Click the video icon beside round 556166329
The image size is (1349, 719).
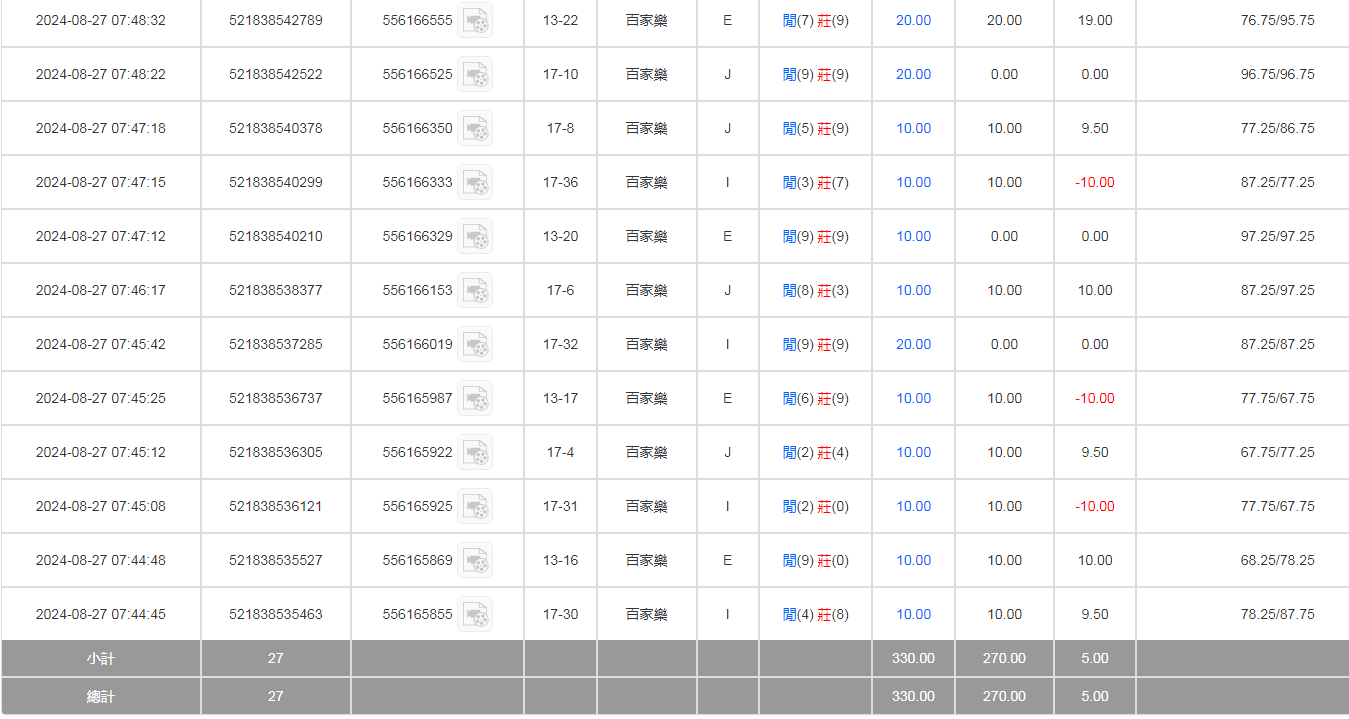point(475,237)
